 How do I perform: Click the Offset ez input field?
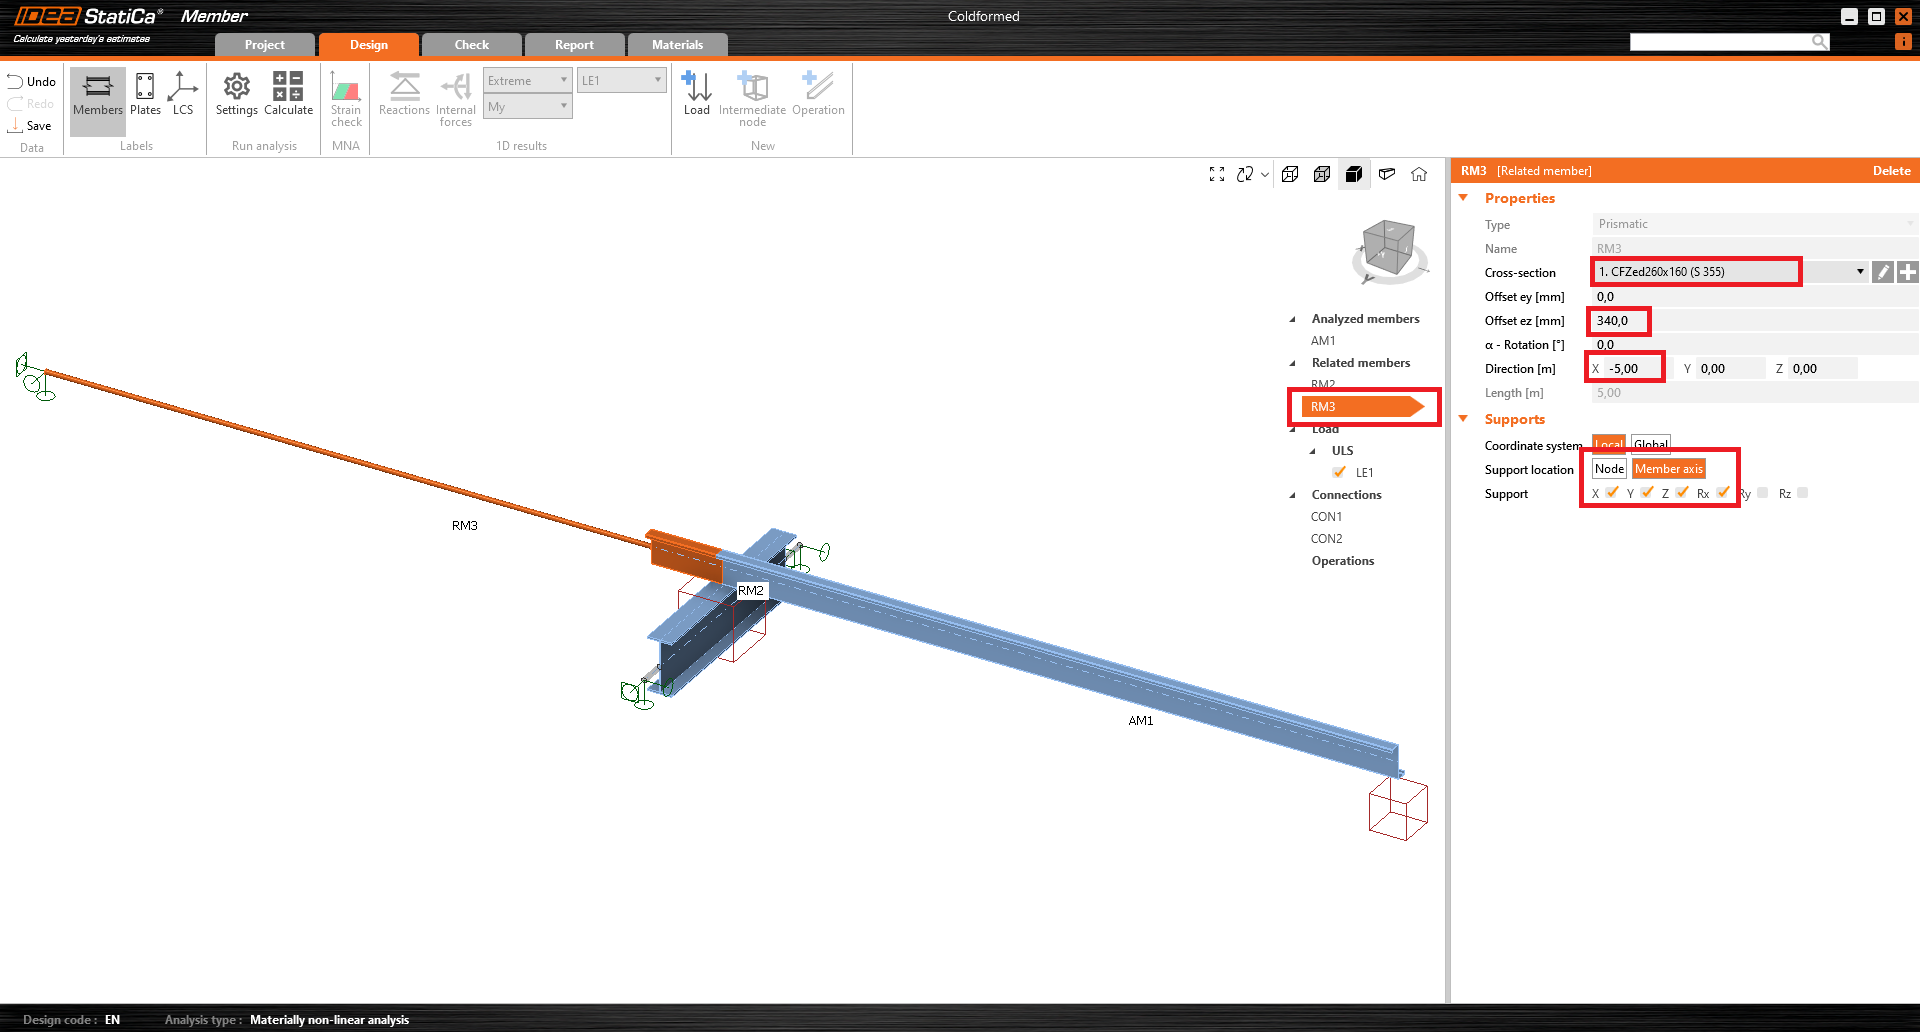click(x=1618, y=321)
